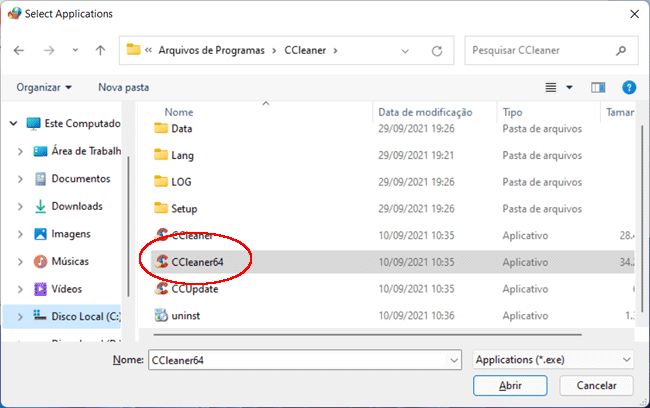The image size is (650, 408).
Task: Select the CCUpdate application file
Action: 195,288
